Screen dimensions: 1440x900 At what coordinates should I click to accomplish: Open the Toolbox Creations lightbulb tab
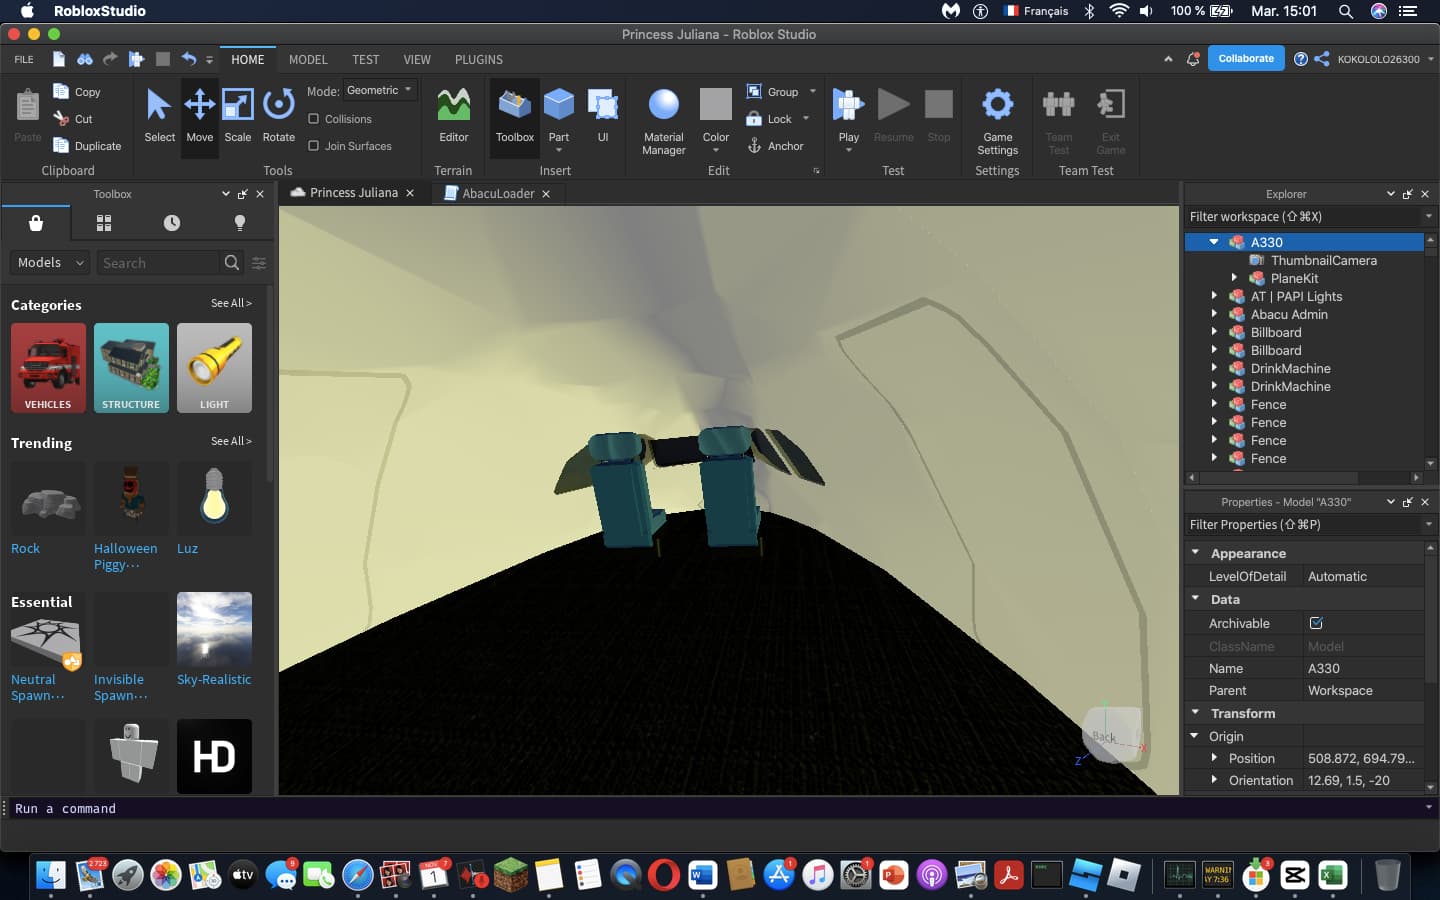coord(240,223)
